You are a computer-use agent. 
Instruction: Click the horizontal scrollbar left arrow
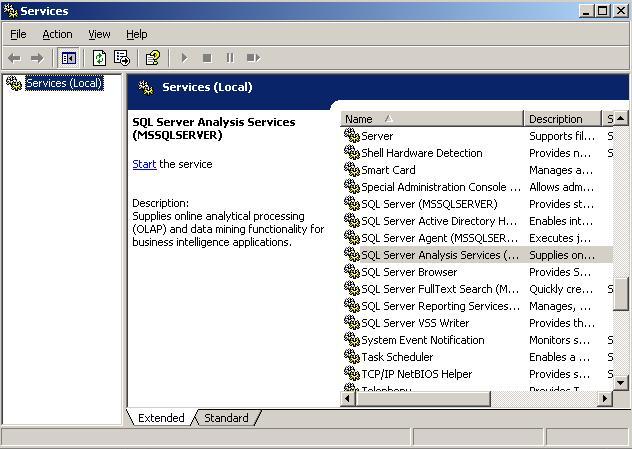pos(347,399)
